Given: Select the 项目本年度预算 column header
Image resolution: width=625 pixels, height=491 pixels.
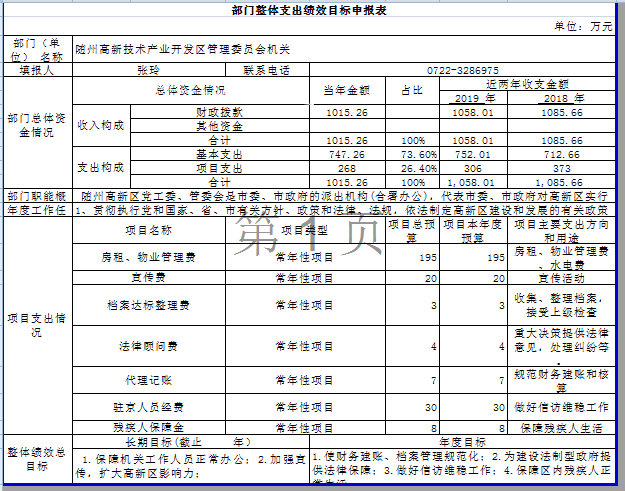Looking at the screenshot, I should click(x=474, y=230).
